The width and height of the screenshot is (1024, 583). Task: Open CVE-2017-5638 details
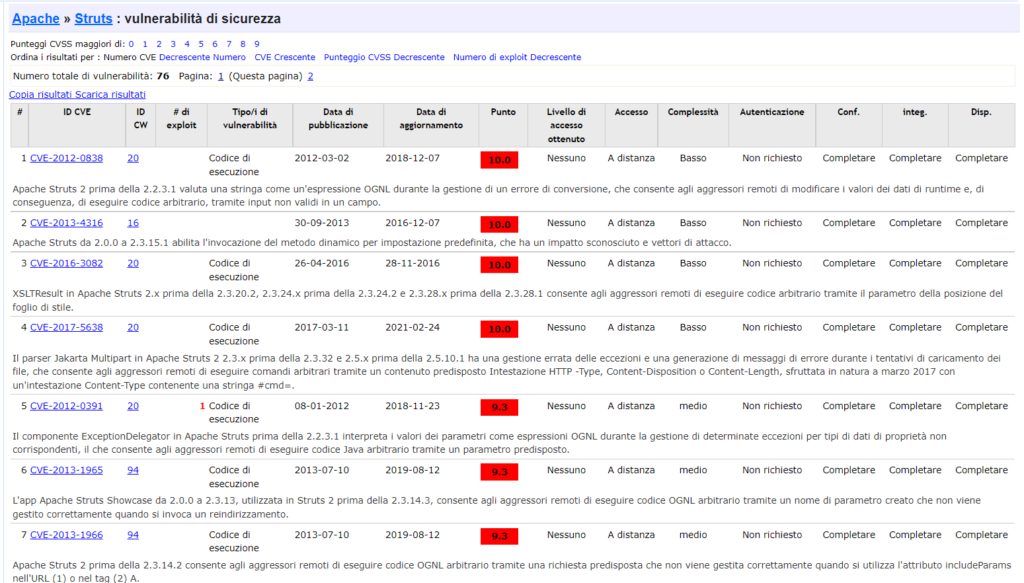click(x=66, y=327)
